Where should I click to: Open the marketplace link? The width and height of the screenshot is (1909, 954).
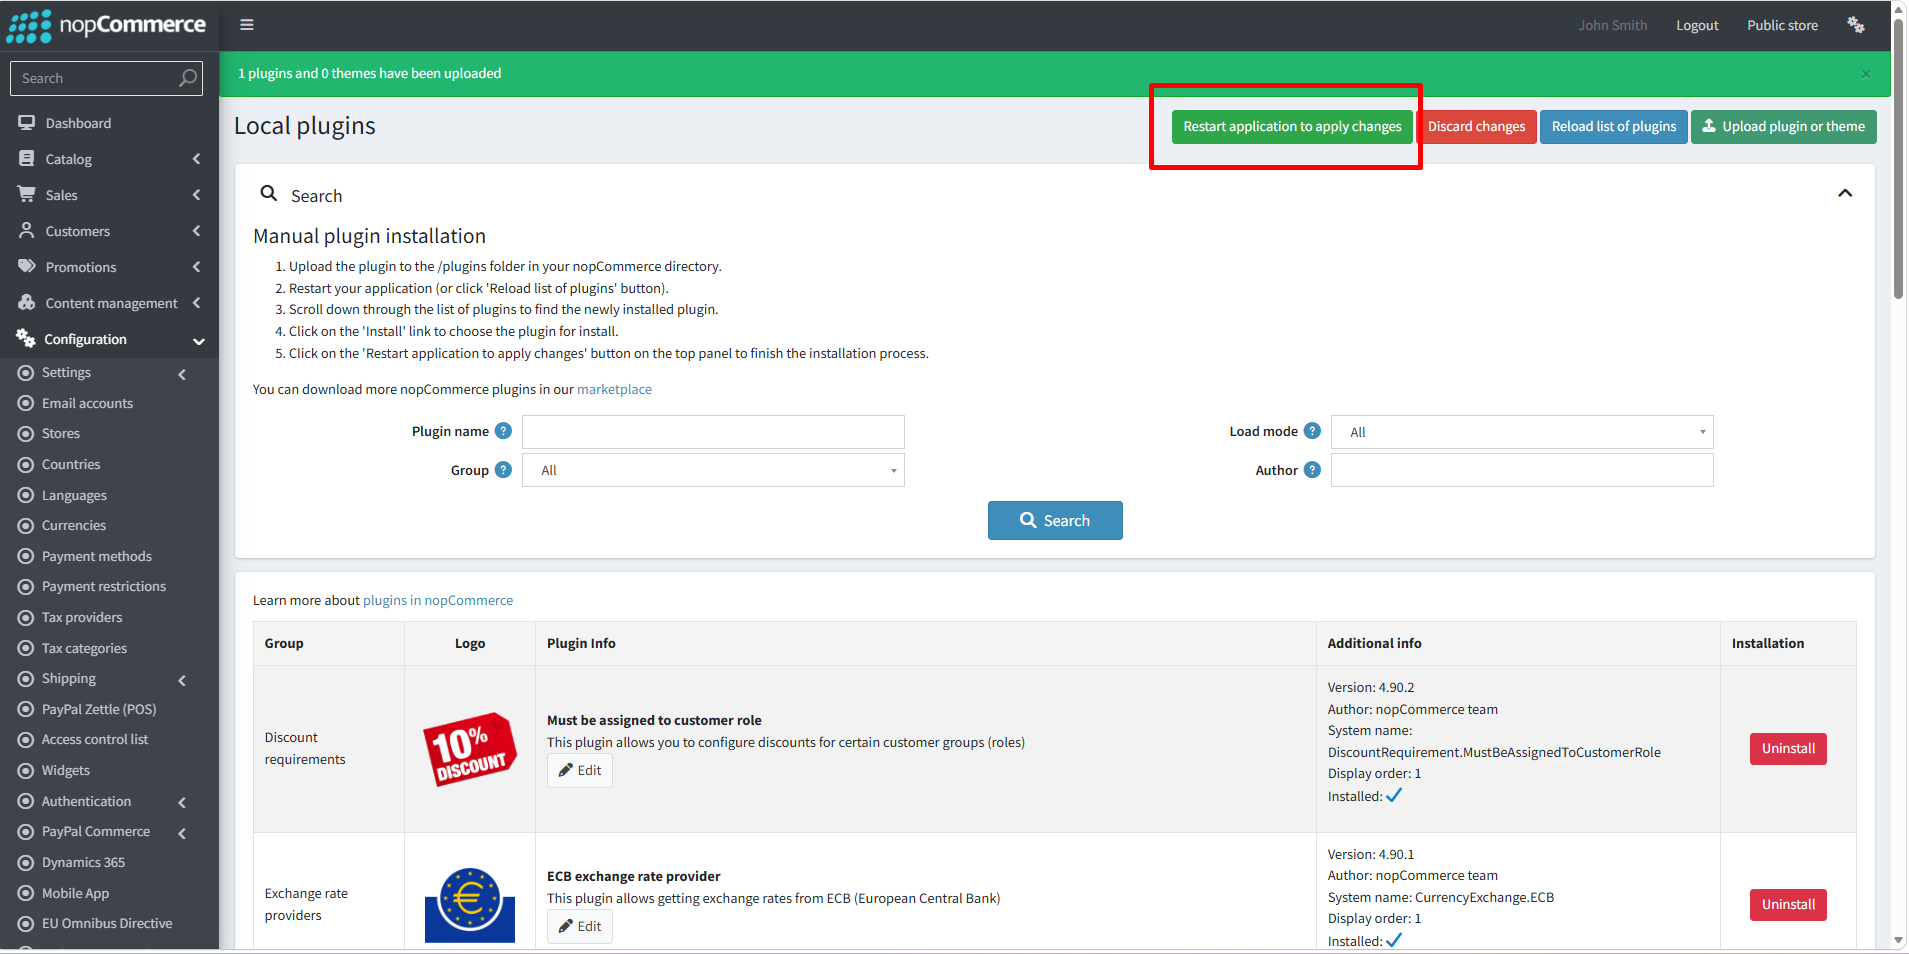tap(614, 390)
